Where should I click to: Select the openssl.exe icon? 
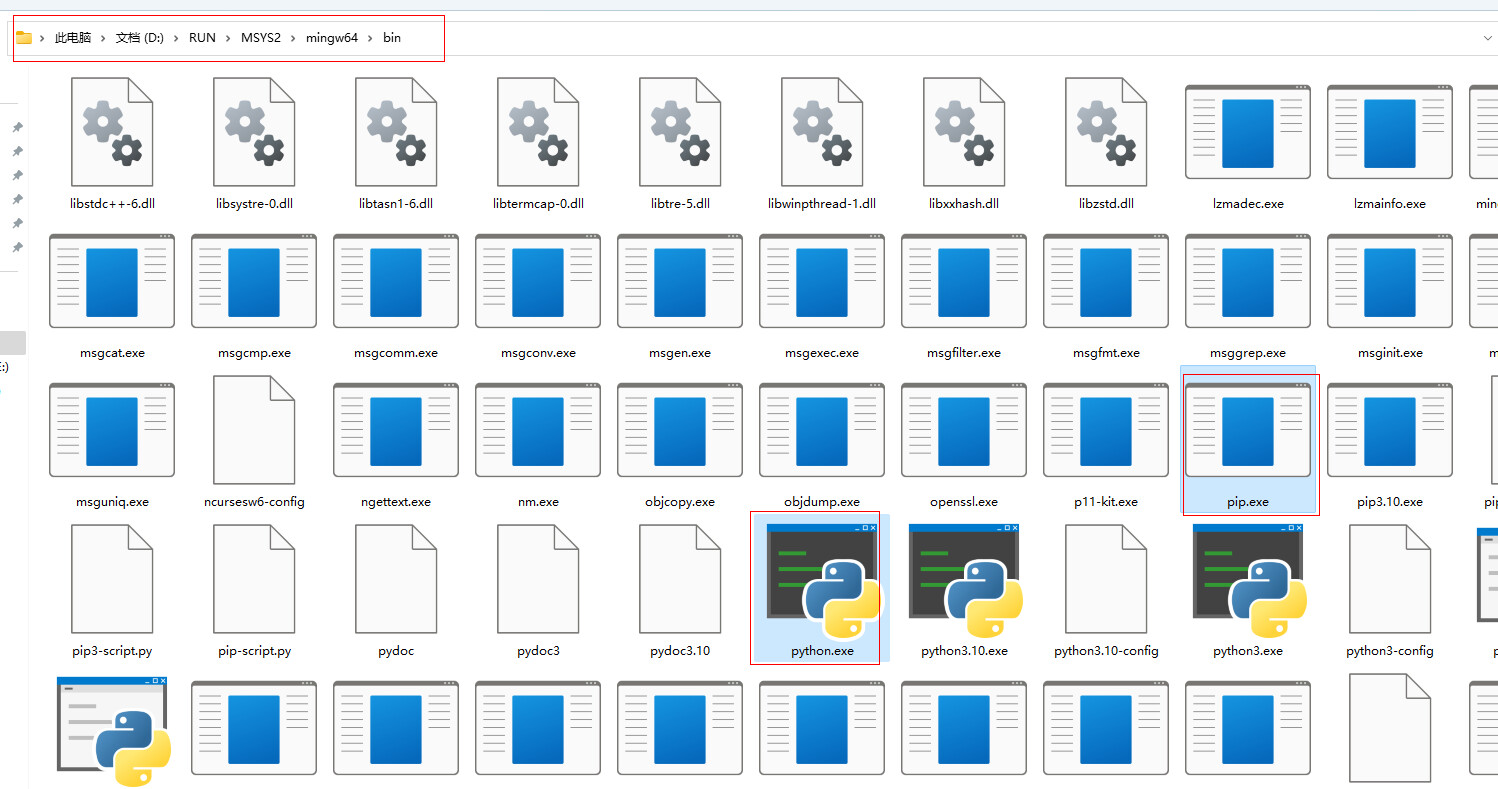click(x=964, y=430)
